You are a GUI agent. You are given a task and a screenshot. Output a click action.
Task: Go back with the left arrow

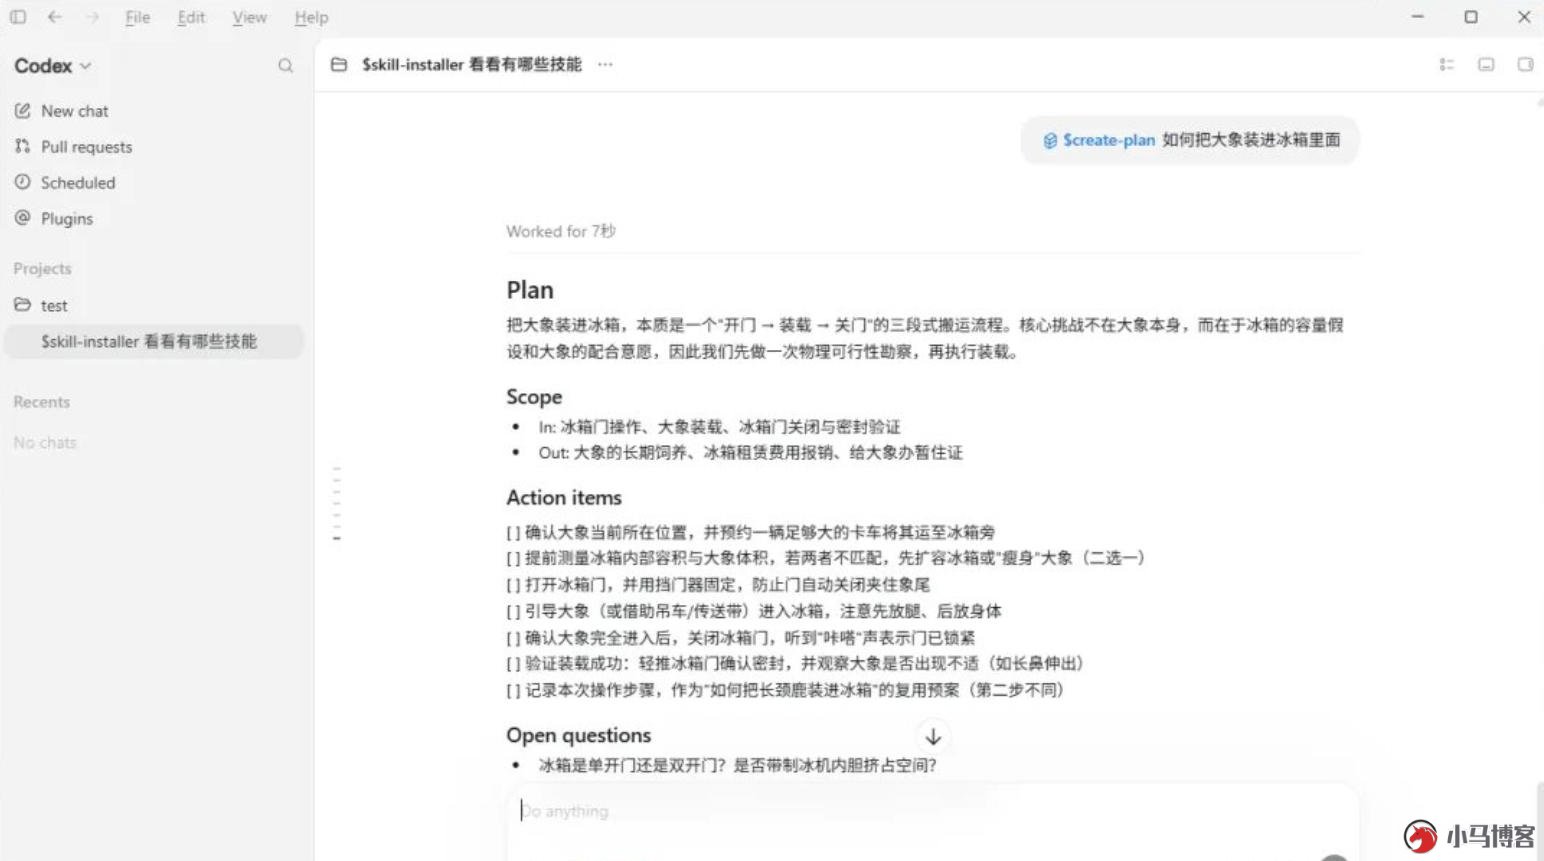click(x=55, y=17)
